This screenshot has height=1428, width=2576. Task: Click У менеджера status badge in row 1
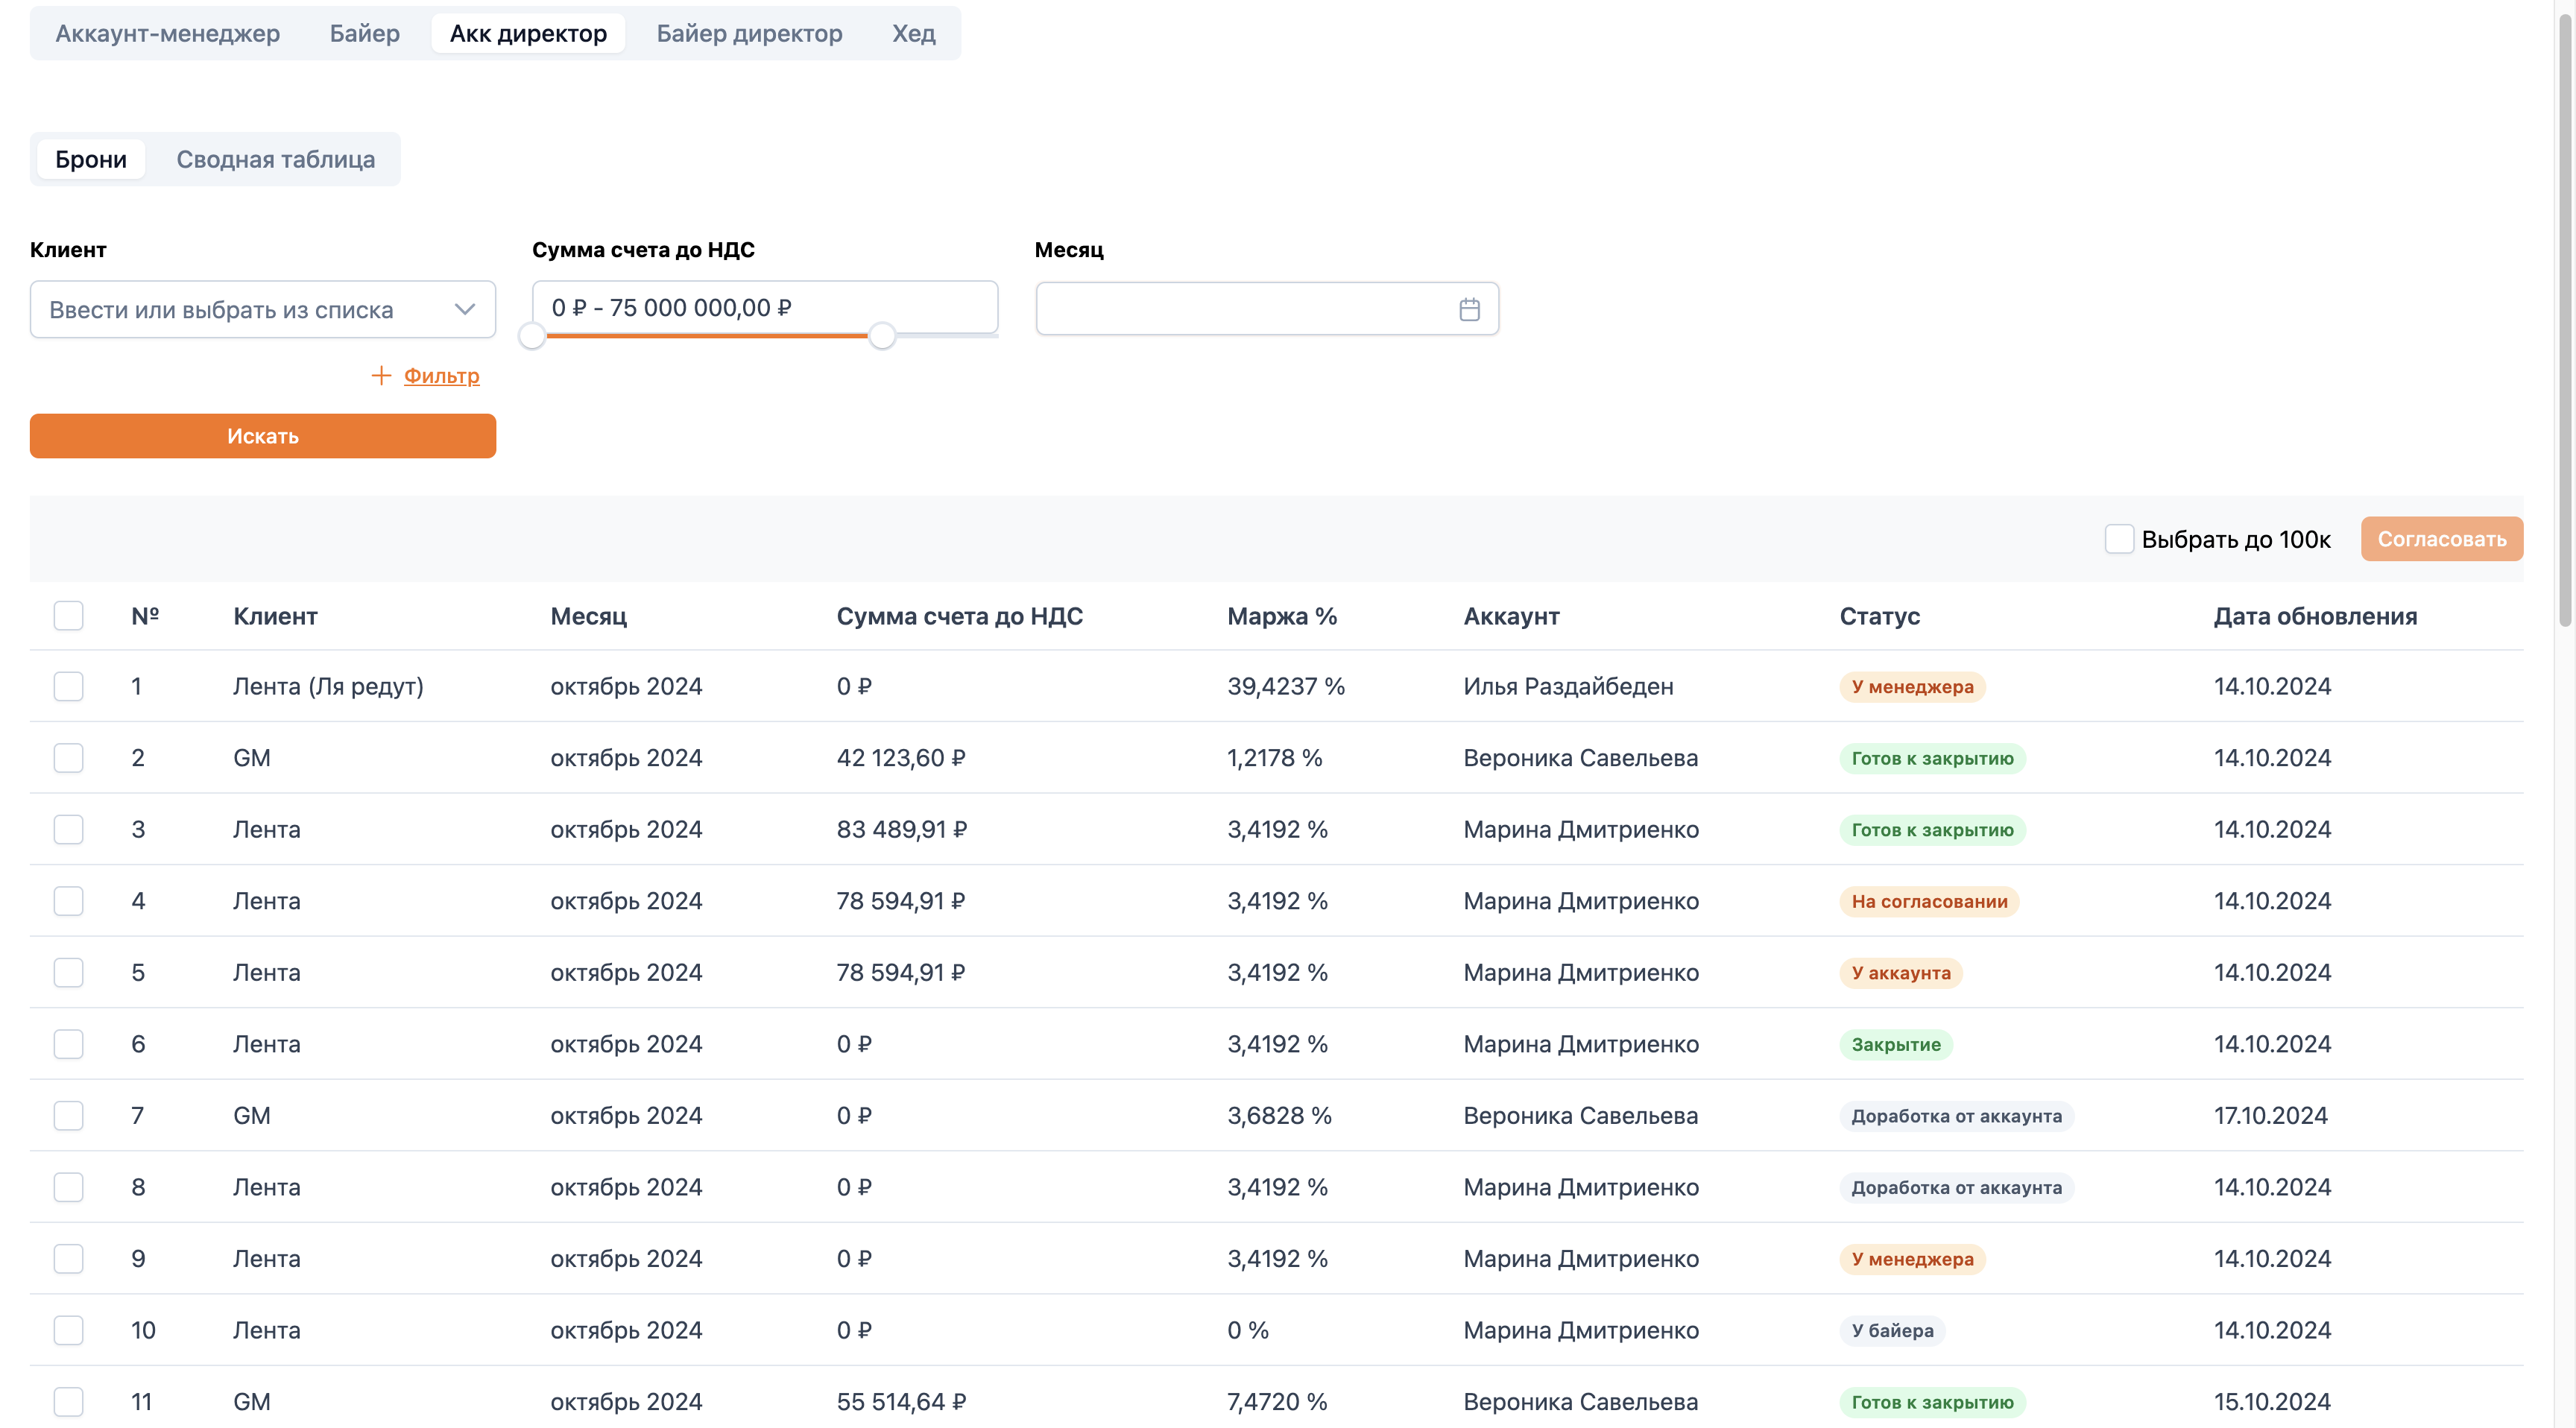1912,686
